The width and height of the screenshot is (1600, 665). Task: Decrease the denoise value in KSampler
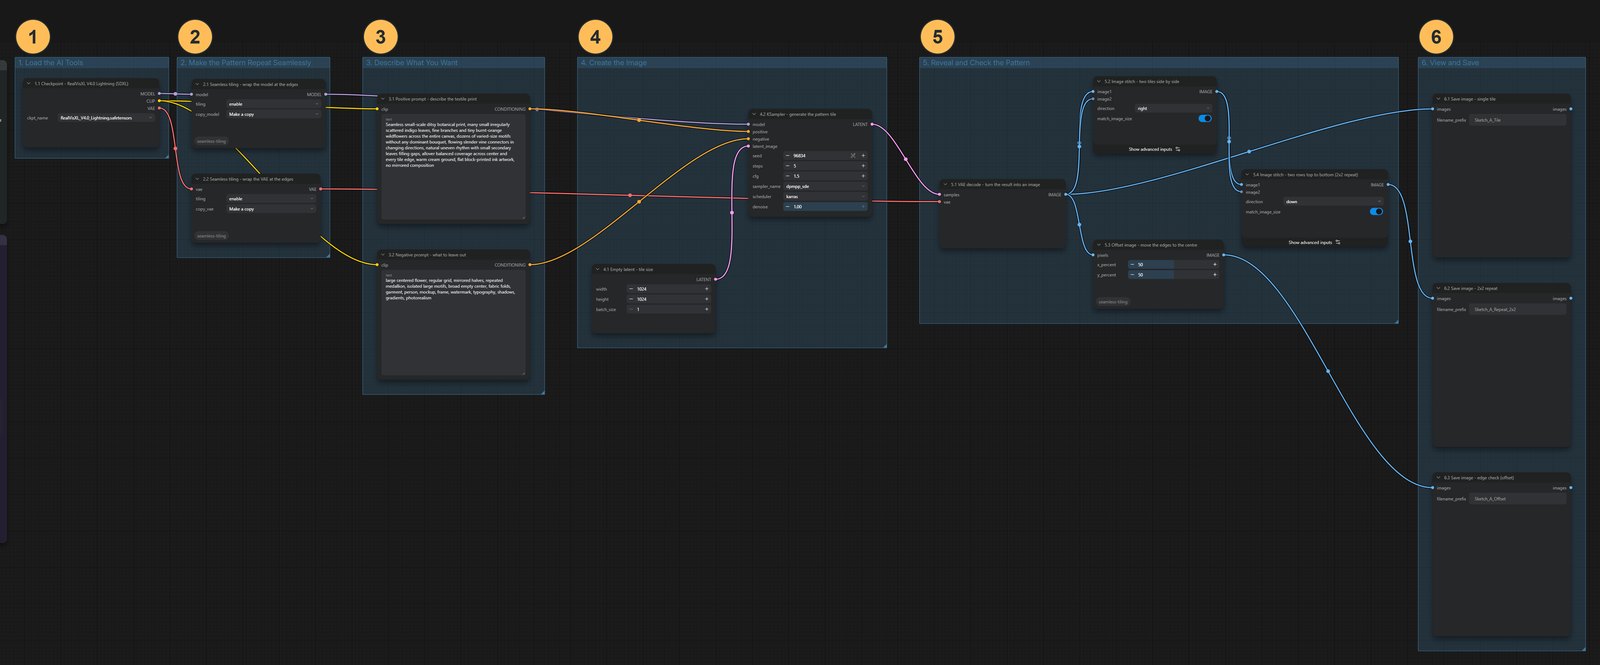pyautogui.click(x=787, y=207)
